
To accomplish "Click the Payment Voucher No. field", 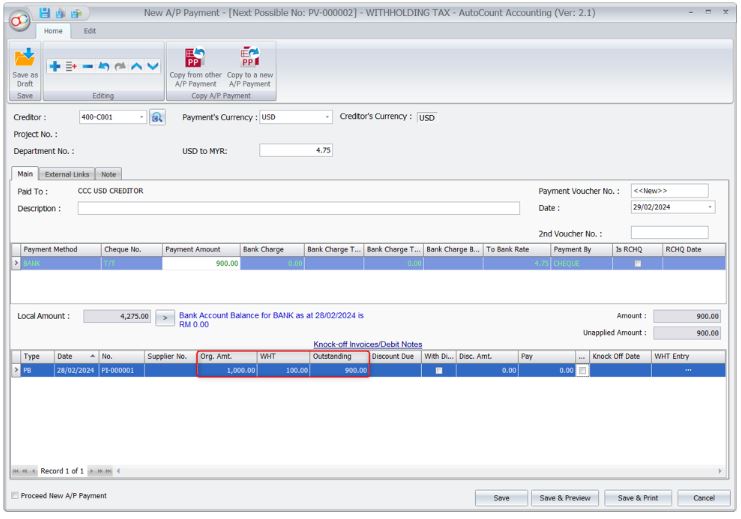I will point(670,191).
